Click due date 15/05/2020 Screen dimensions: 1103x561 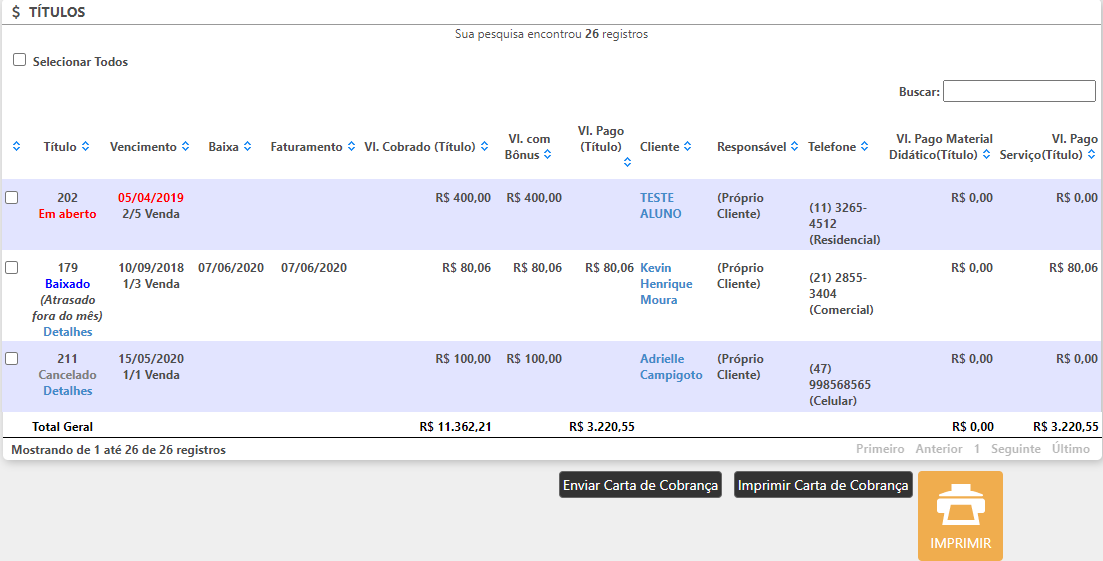click(151, 359)
